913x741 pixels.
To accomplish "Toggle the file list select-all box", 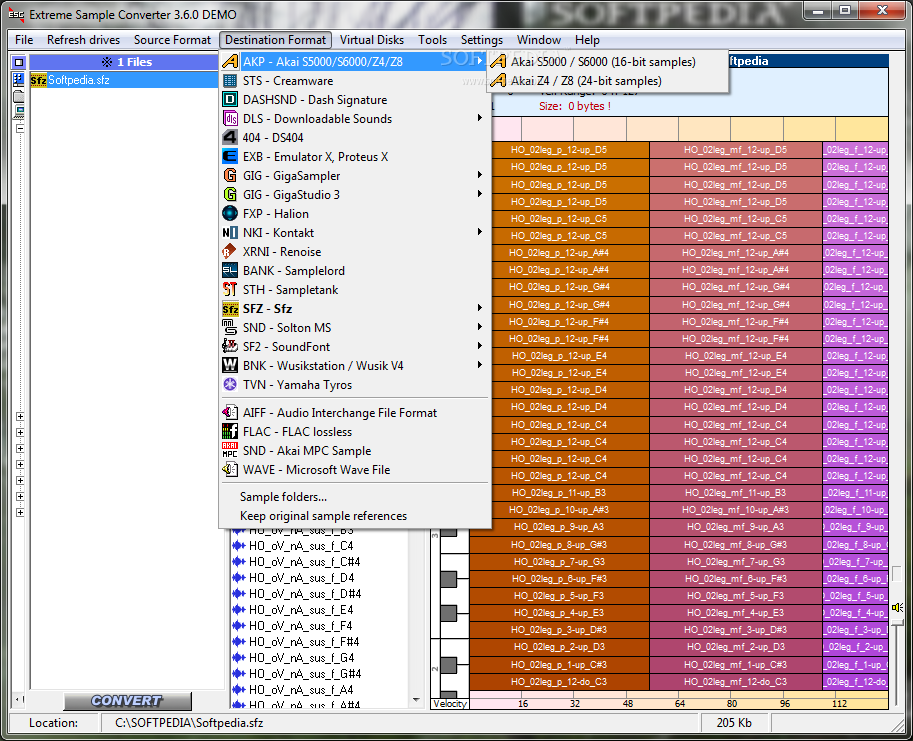I will [19, 62].
